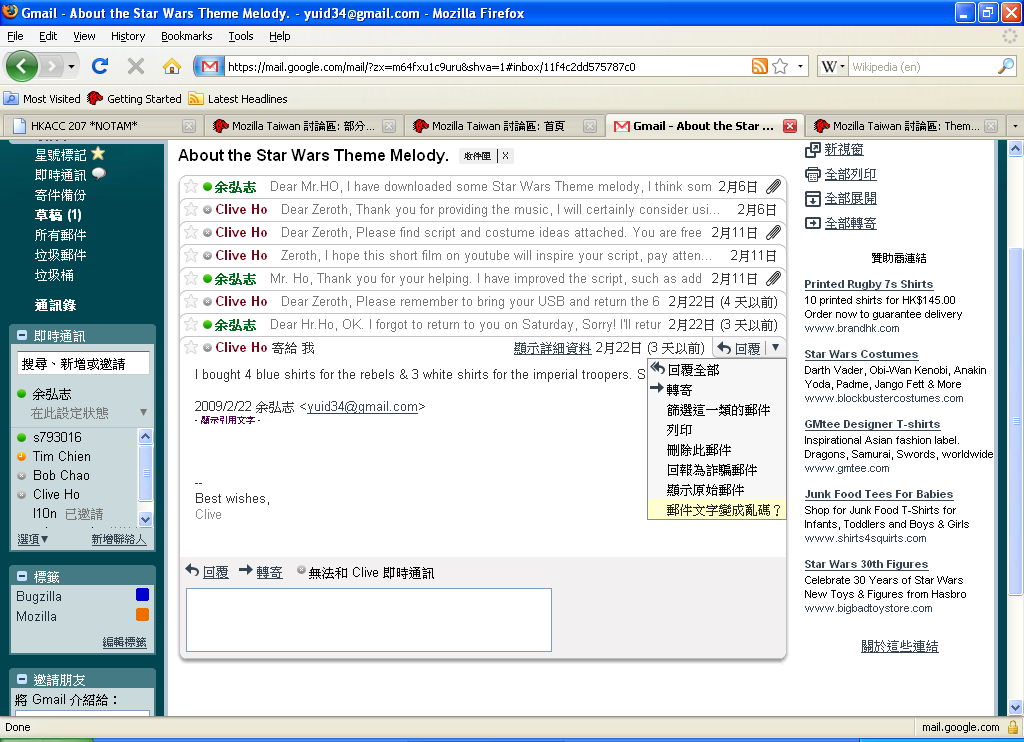The image size is (1024, 742).
Task: Click the paperclip attachment icon on 2月6日 message
Action: [773, 187]
